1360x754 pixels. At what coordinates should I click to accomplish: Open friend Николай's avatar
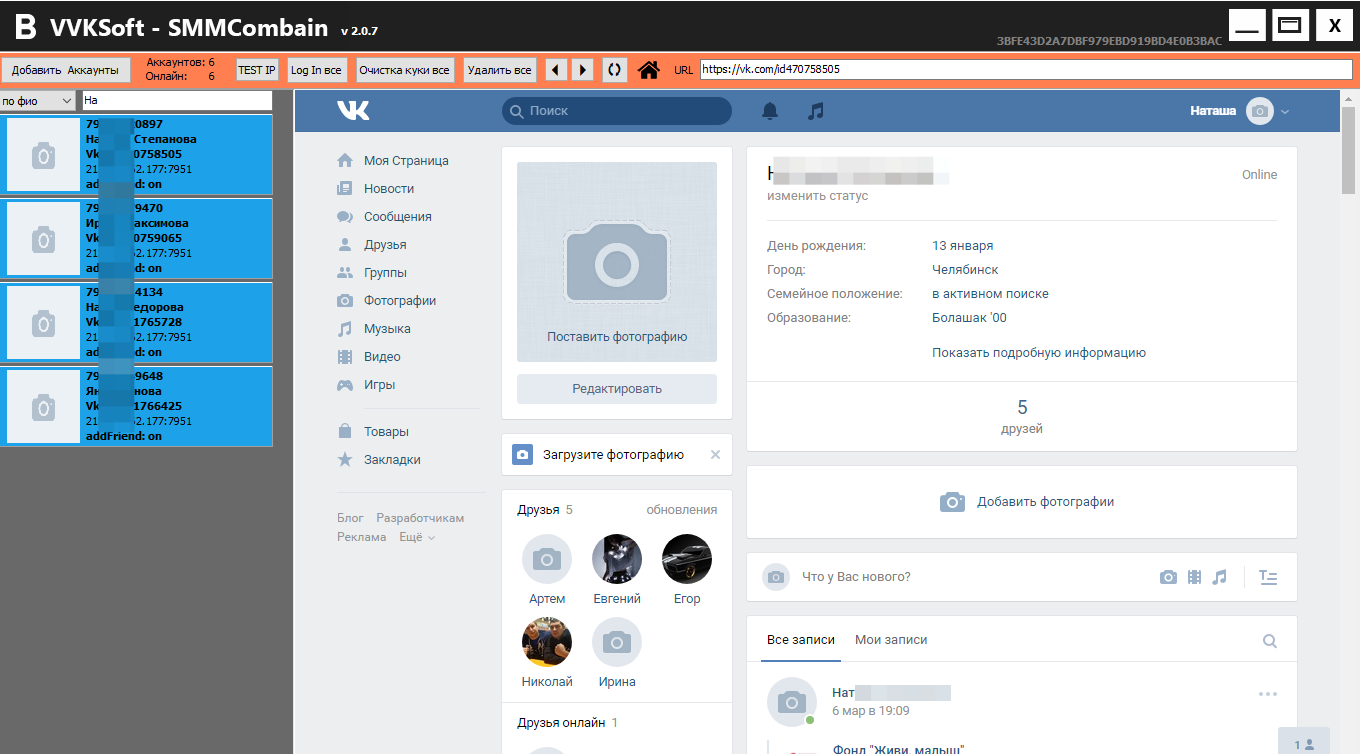coord(547,642)
